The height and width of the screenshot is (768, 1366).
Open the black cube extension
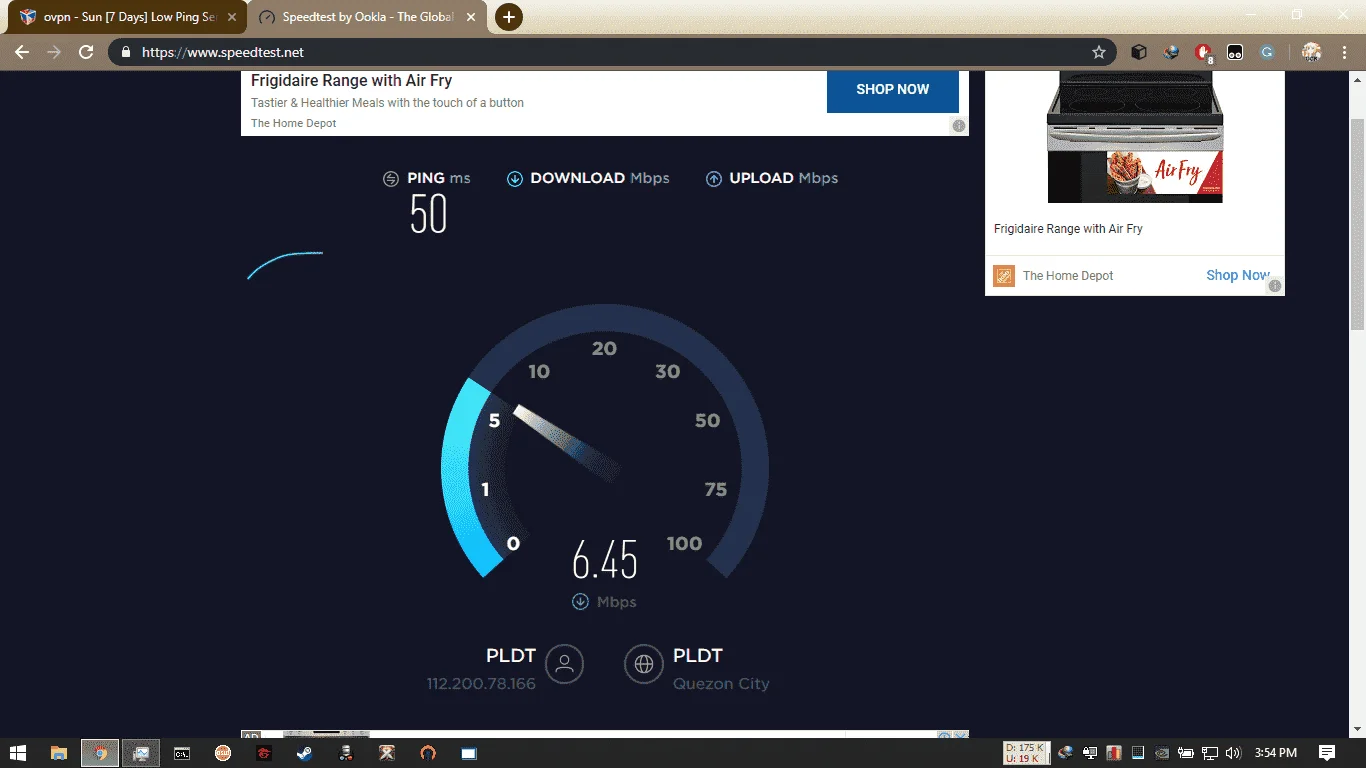[1138, 52]
